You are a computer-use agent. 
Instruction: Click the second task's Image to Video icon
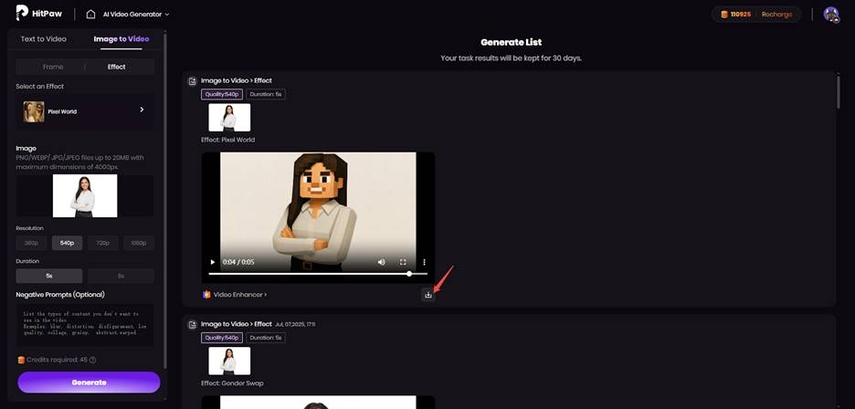192,324
